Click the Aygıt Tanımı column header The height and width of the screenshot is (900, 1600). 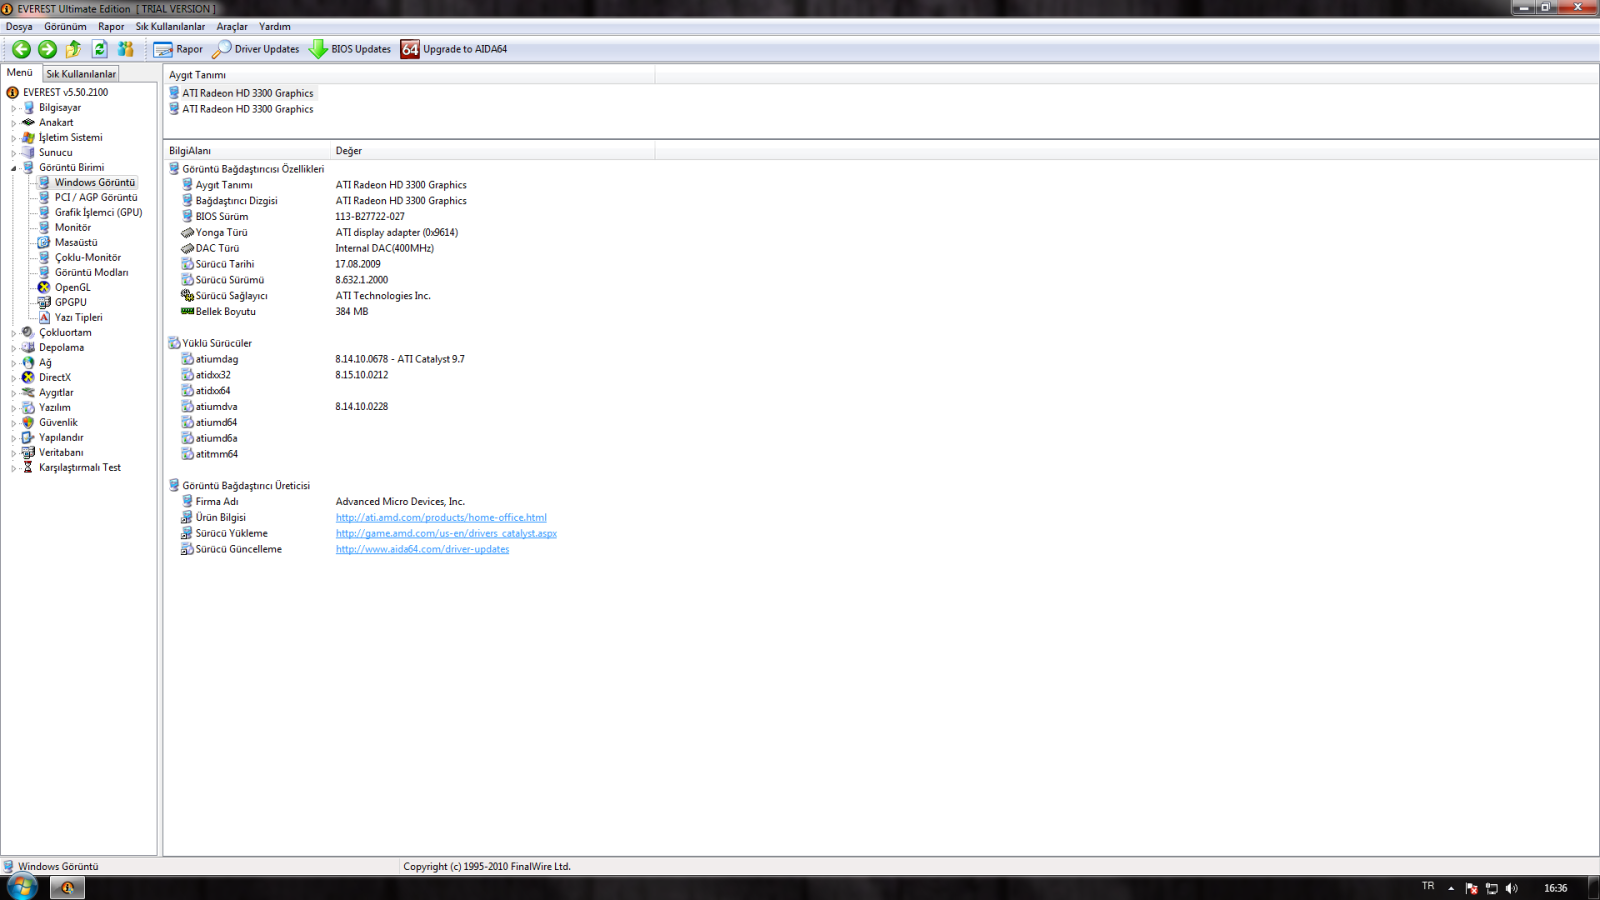(410, 75)
